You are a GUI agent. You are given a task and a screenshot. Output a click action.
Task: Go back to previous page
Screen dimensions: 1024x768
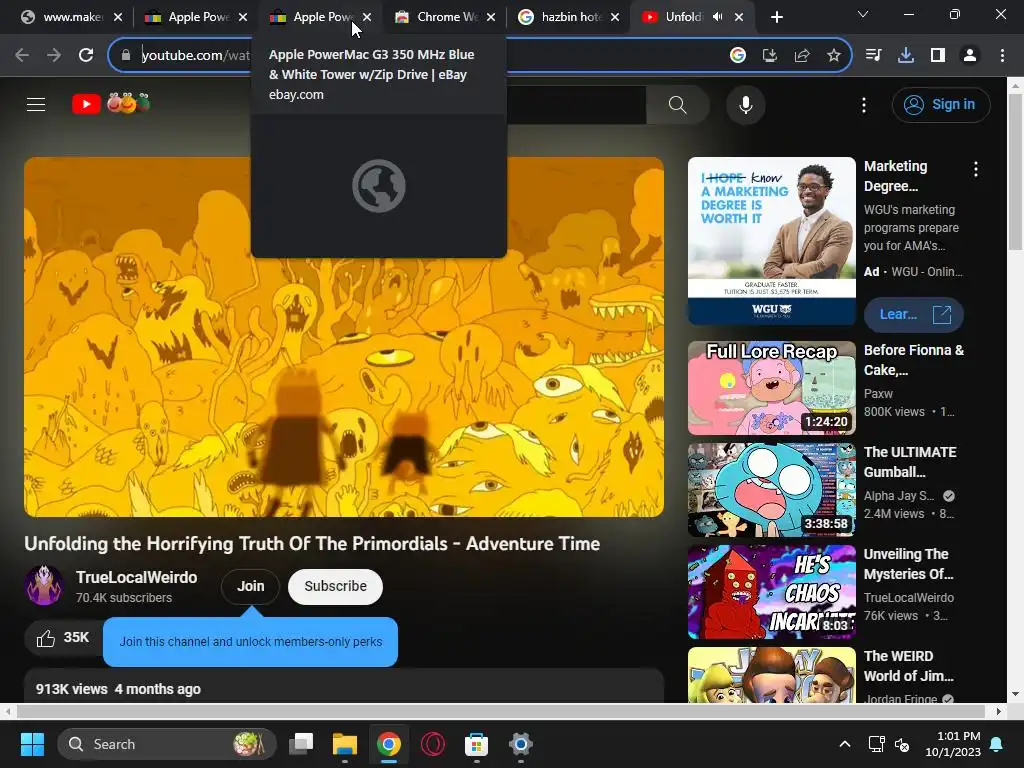click(22, 56)
